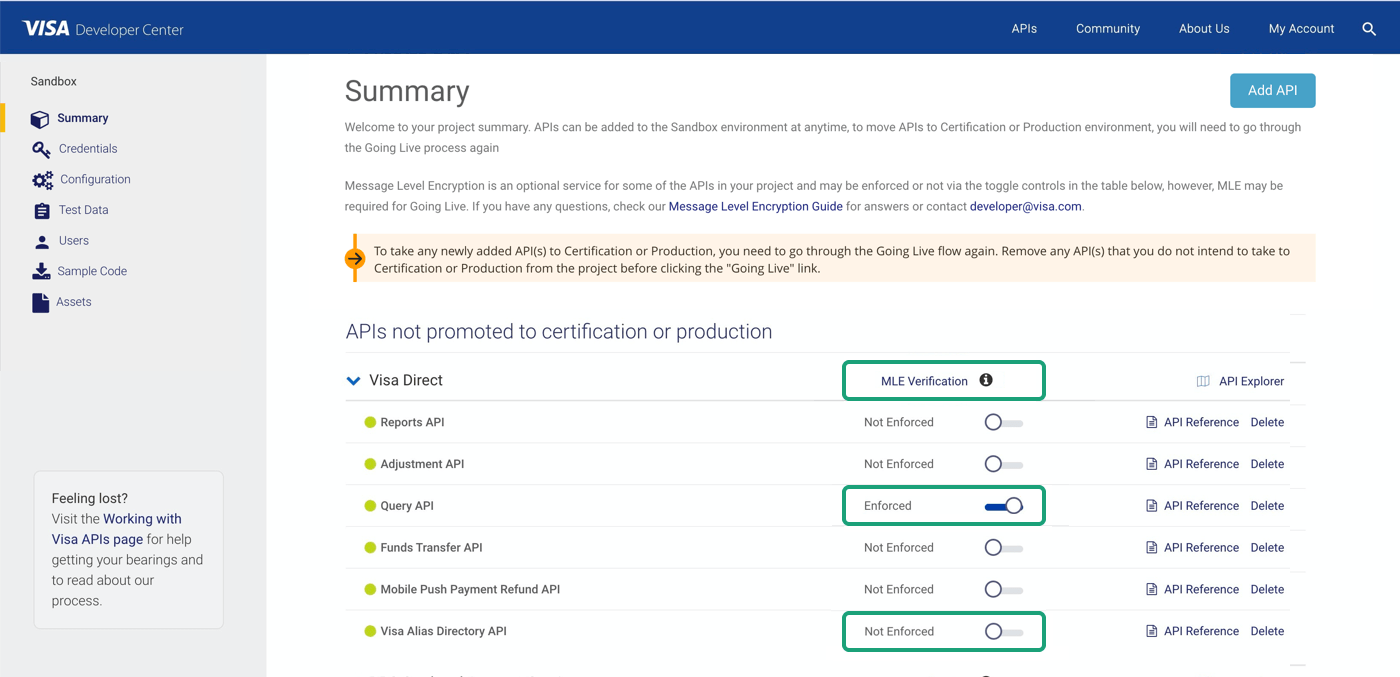This screenshot has width=1400, height=677.
Task: Click the document icon in Adjustment API row
Action: tap(1151, 464)
